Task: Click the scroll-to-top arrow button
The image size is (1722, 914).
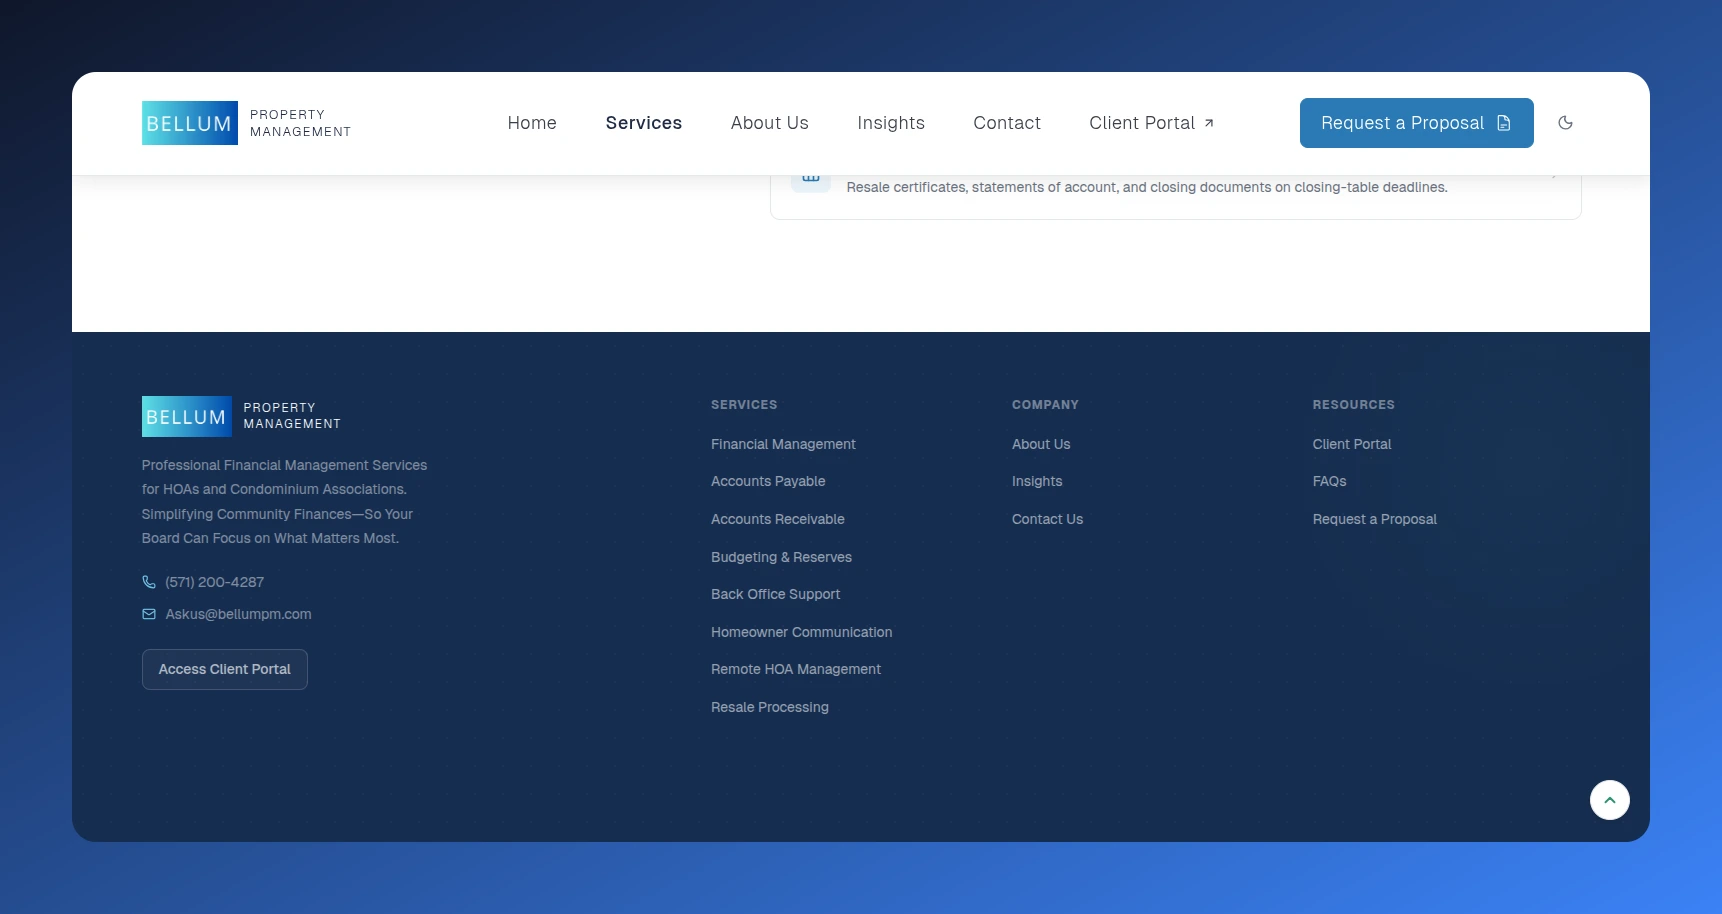Action: click(1609, 800)
